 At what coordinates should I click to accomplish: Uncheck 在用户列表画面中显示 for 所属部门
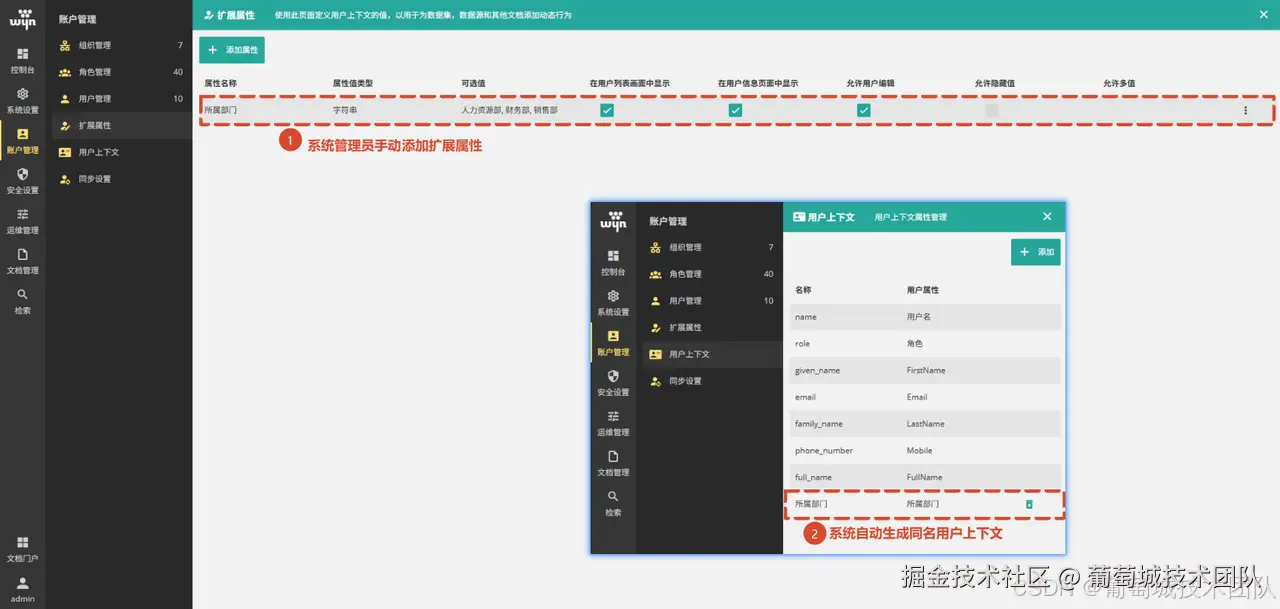(x=607, y=110)
